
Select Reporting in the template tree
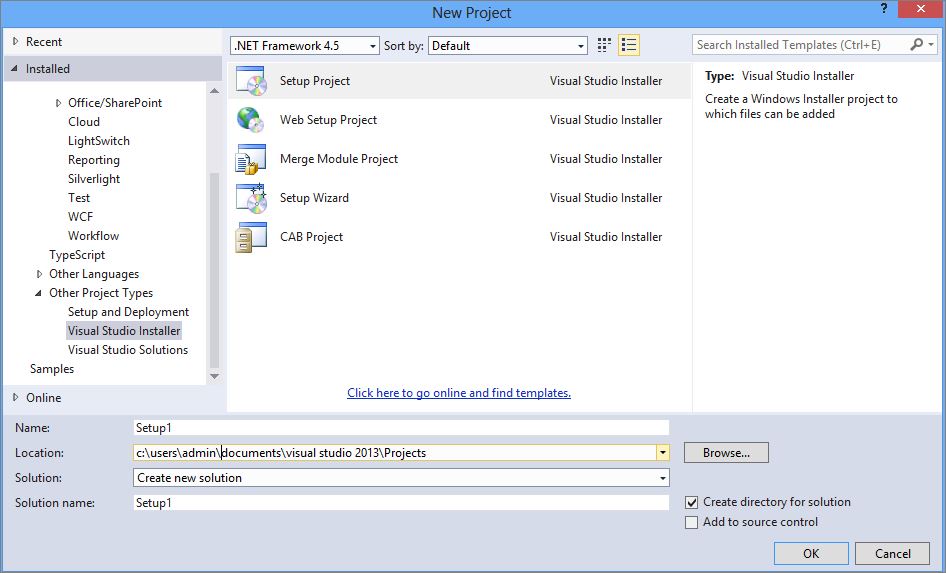pyautogui.click(x=94, y=160)
